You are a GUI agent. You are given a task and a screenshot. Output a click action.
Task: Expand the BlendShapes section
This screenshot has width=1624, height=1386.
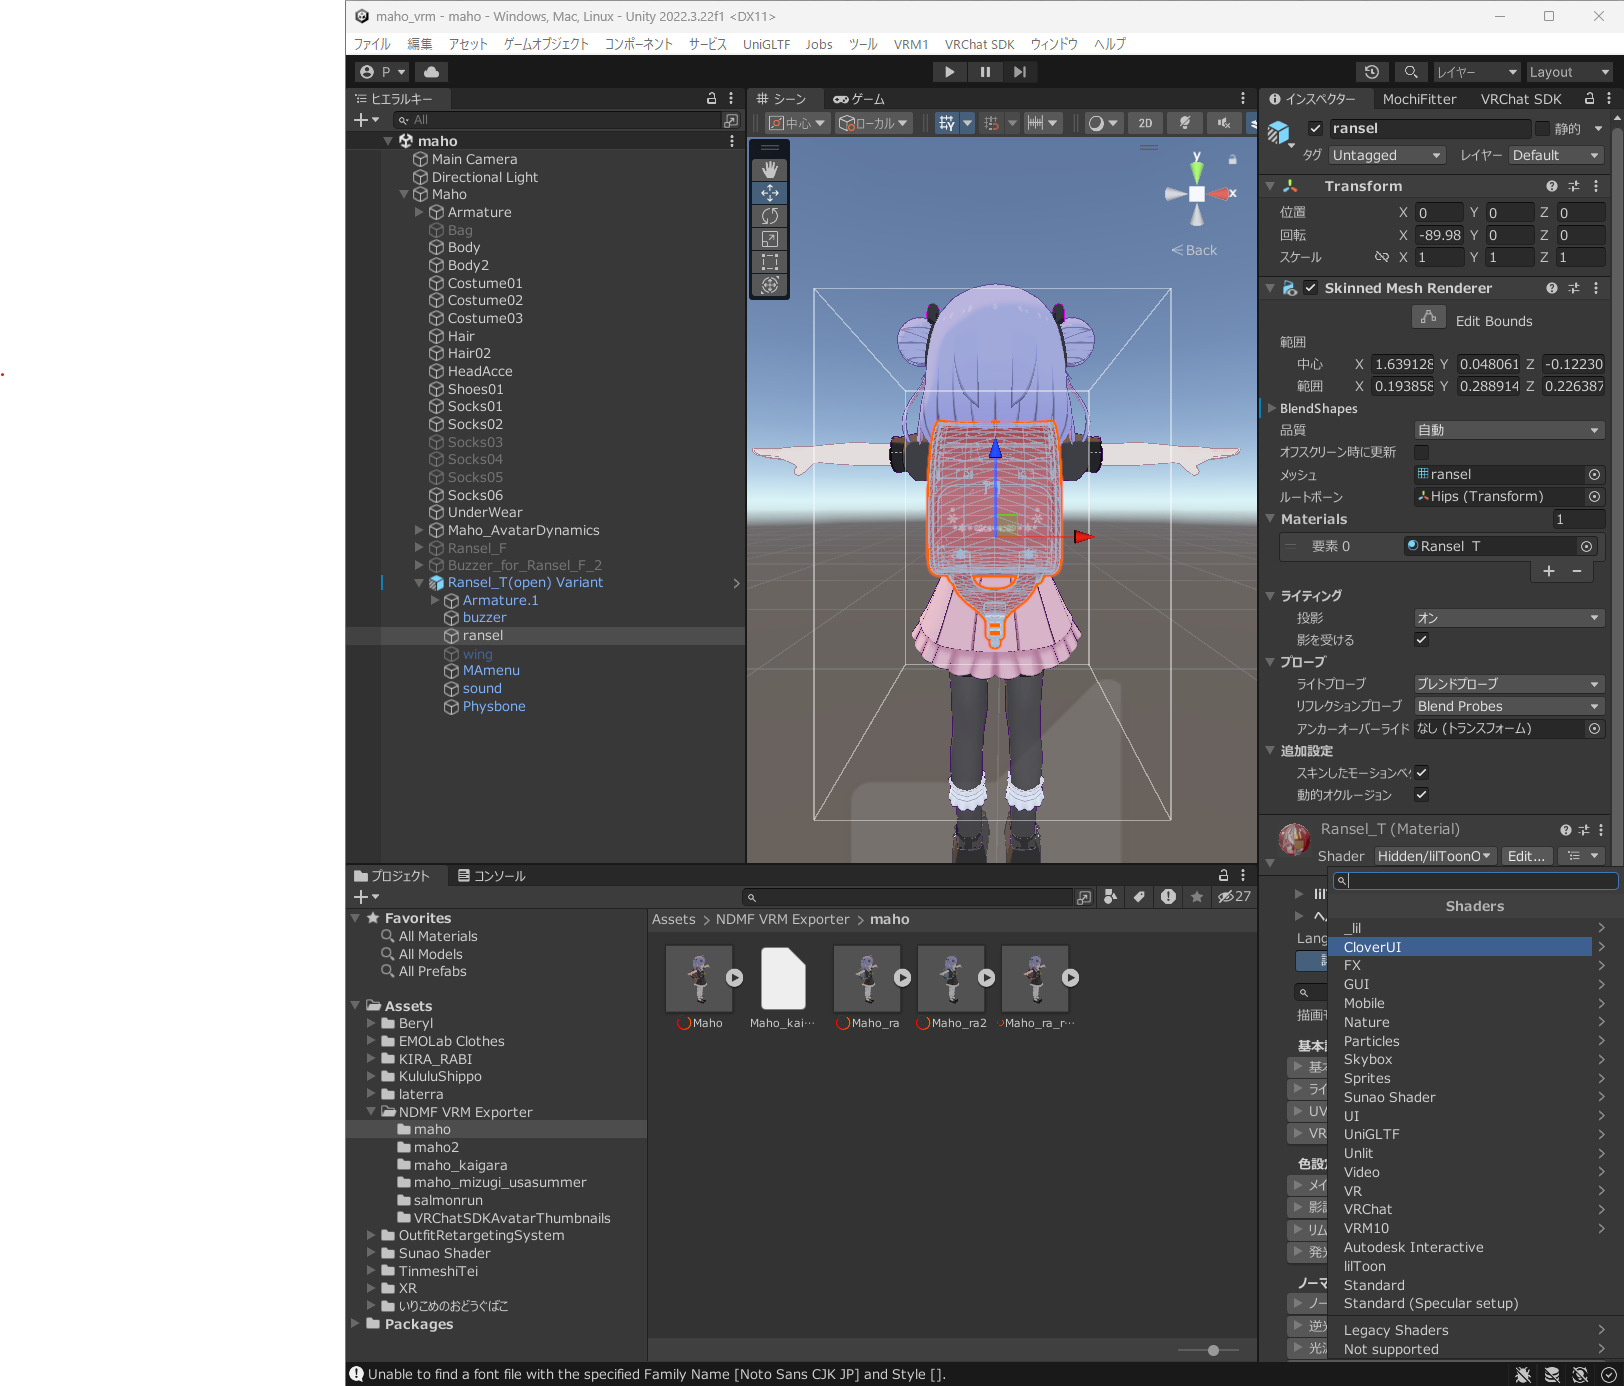(x=1272, y=408)
